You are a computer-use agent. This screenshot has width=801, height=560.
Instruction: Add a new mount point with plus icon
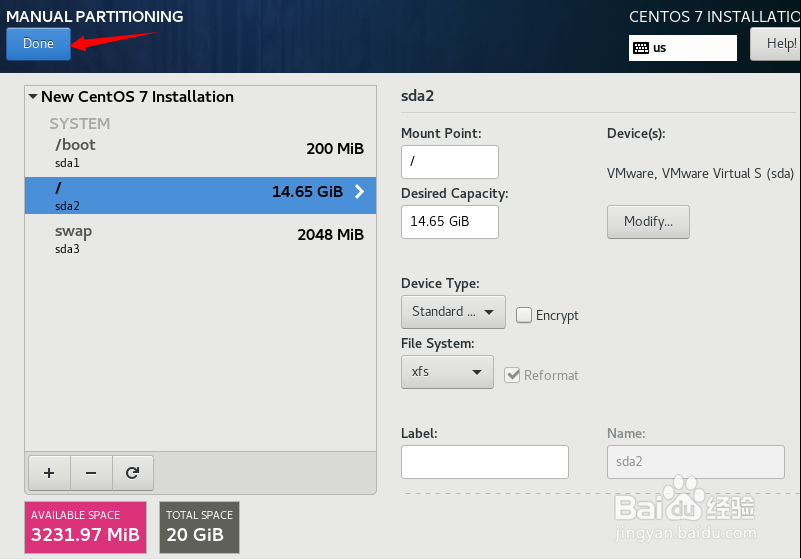pos(49,473)
